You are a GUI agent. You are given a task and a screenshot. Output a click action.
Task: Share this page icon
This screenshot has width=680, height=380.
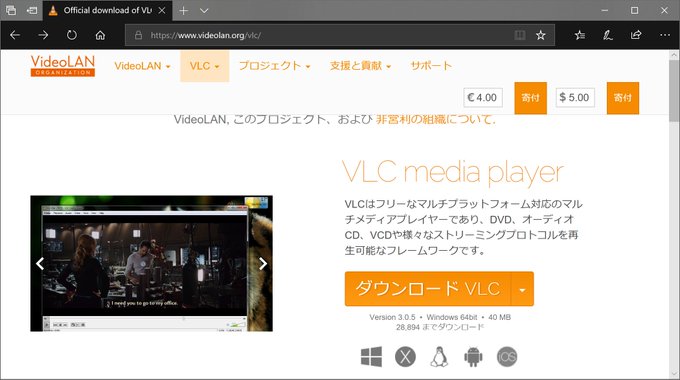636,35
